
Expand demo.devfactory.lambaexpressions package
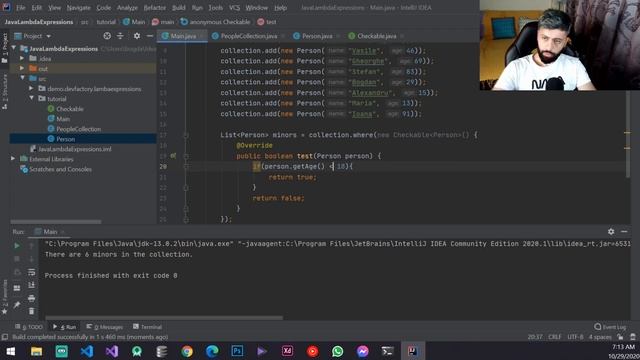31,88
